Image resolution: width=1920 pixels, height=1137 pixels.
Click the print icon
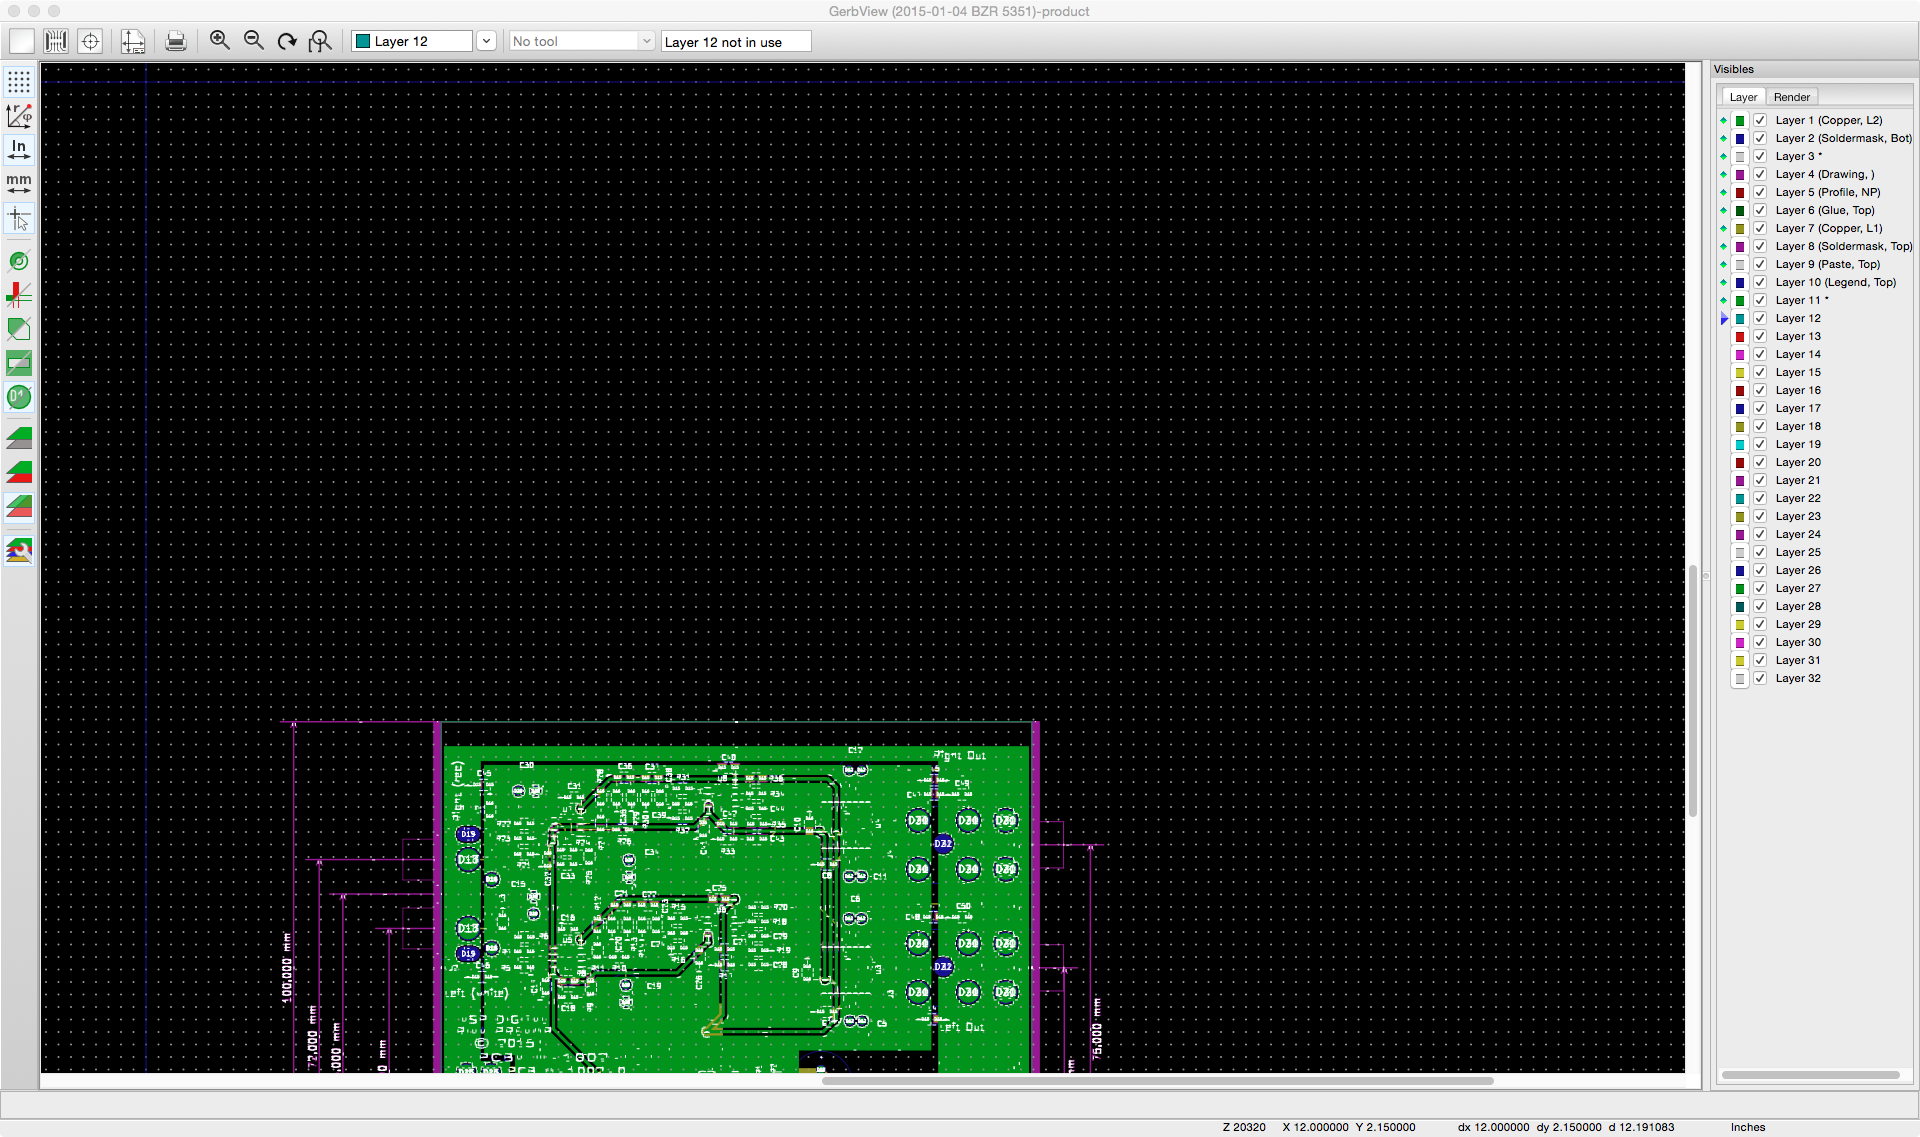pyautogui.click(x=176, y=41)
